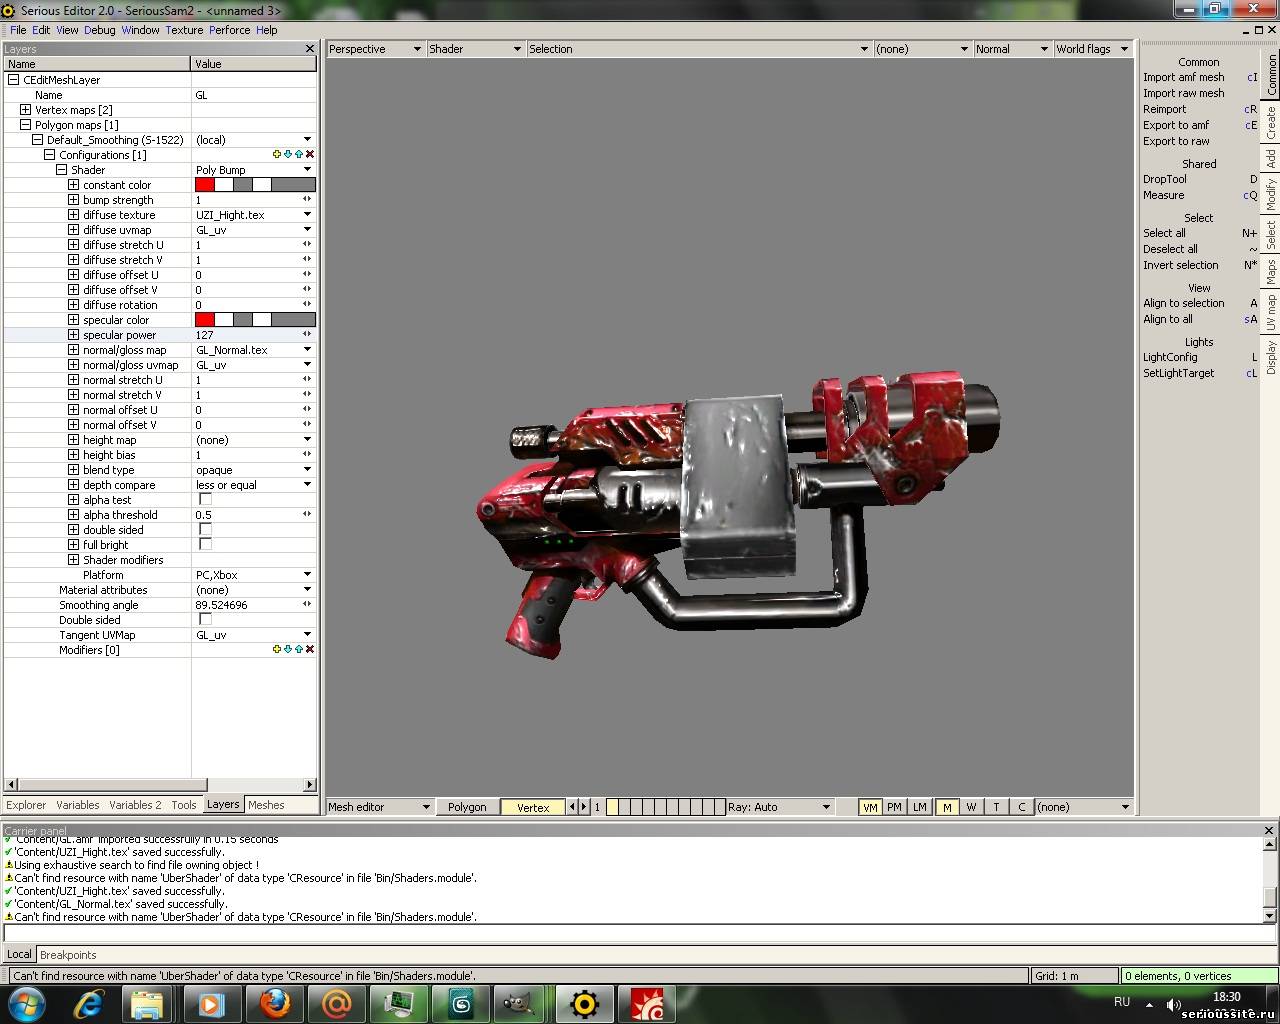Viewport: 1280px width, 1024px height.
Task: Enable the full bright checkbox
Action: (x=205, y=544)
